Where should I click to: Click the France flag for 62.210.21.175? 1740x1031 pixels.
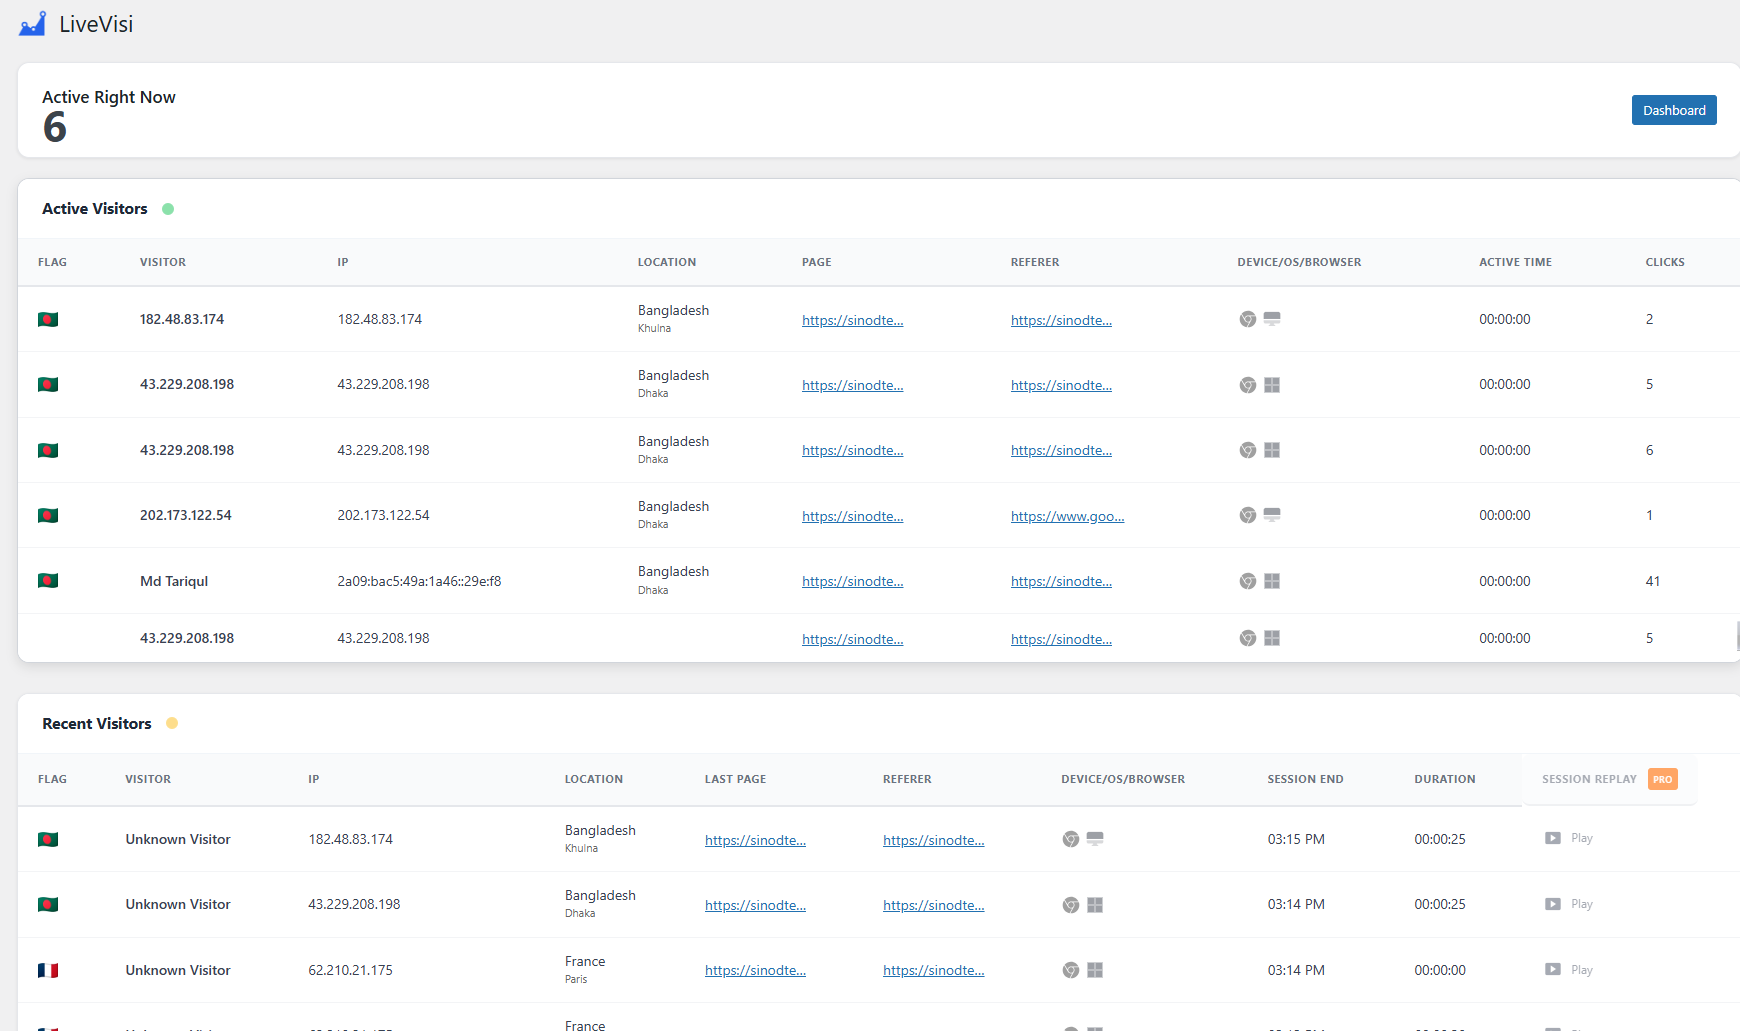tap(48, 970)
